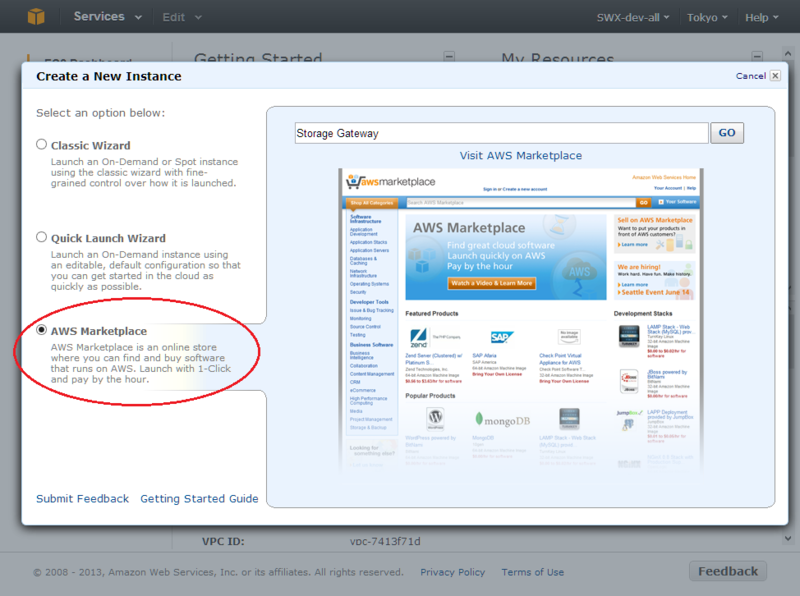Open the Terms of Use link
This screenshot has height=596, width=800.
533,572
